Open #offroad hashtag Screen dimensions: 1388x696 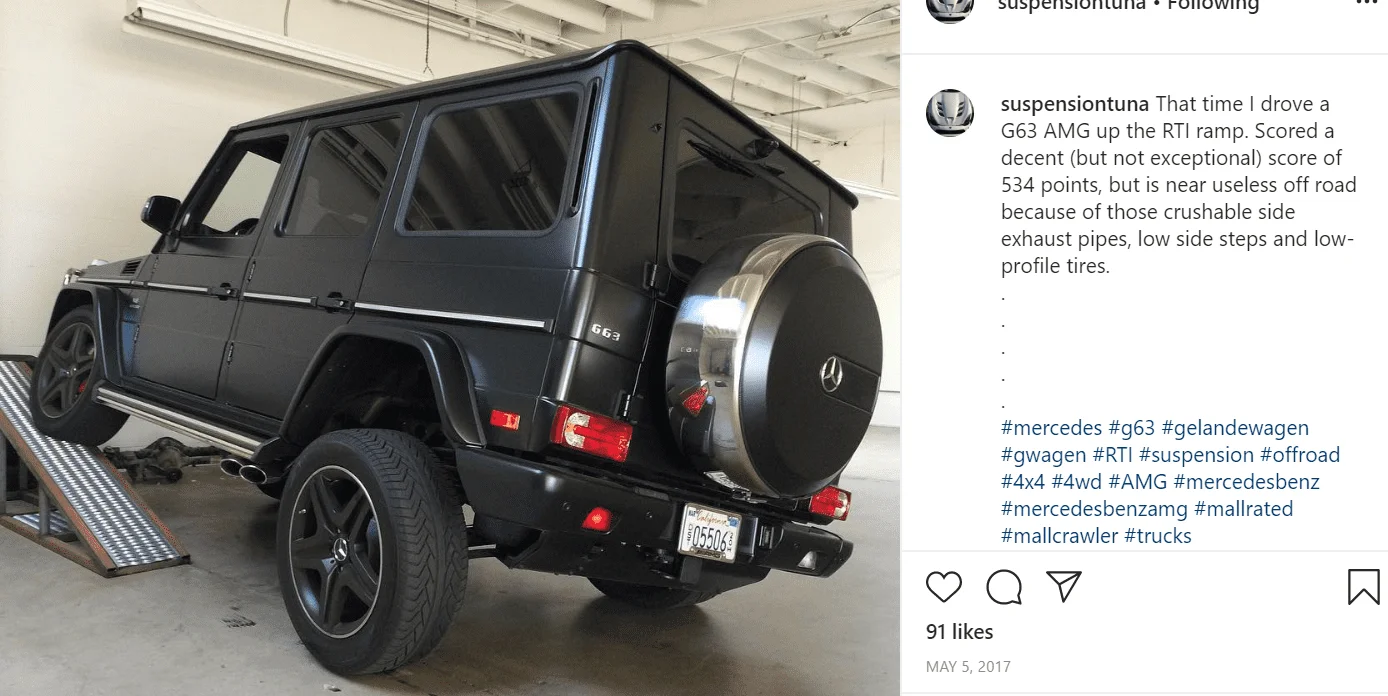pos(1300,455)
